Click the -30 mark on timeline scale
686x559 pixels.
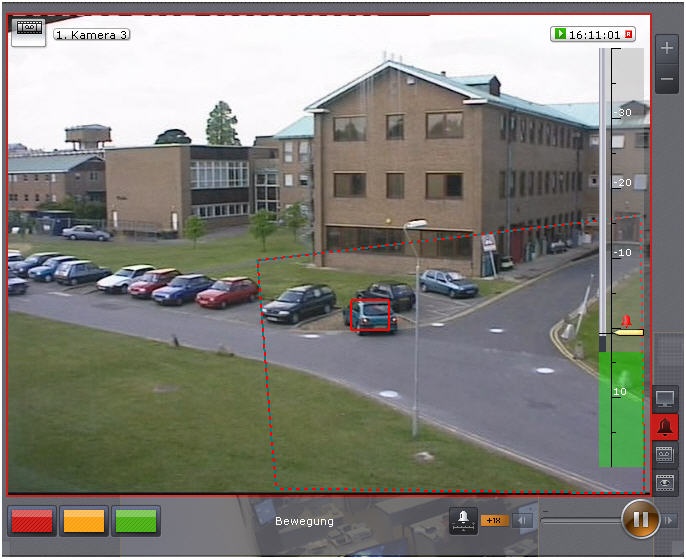pos(623,112)
